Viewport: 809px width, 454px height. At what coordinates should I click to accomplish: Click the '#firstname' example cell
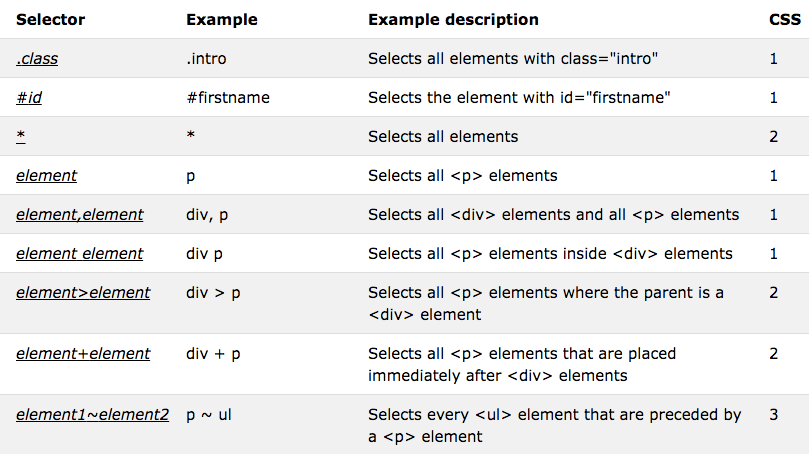pyautogui.click(x=227, y=98)
